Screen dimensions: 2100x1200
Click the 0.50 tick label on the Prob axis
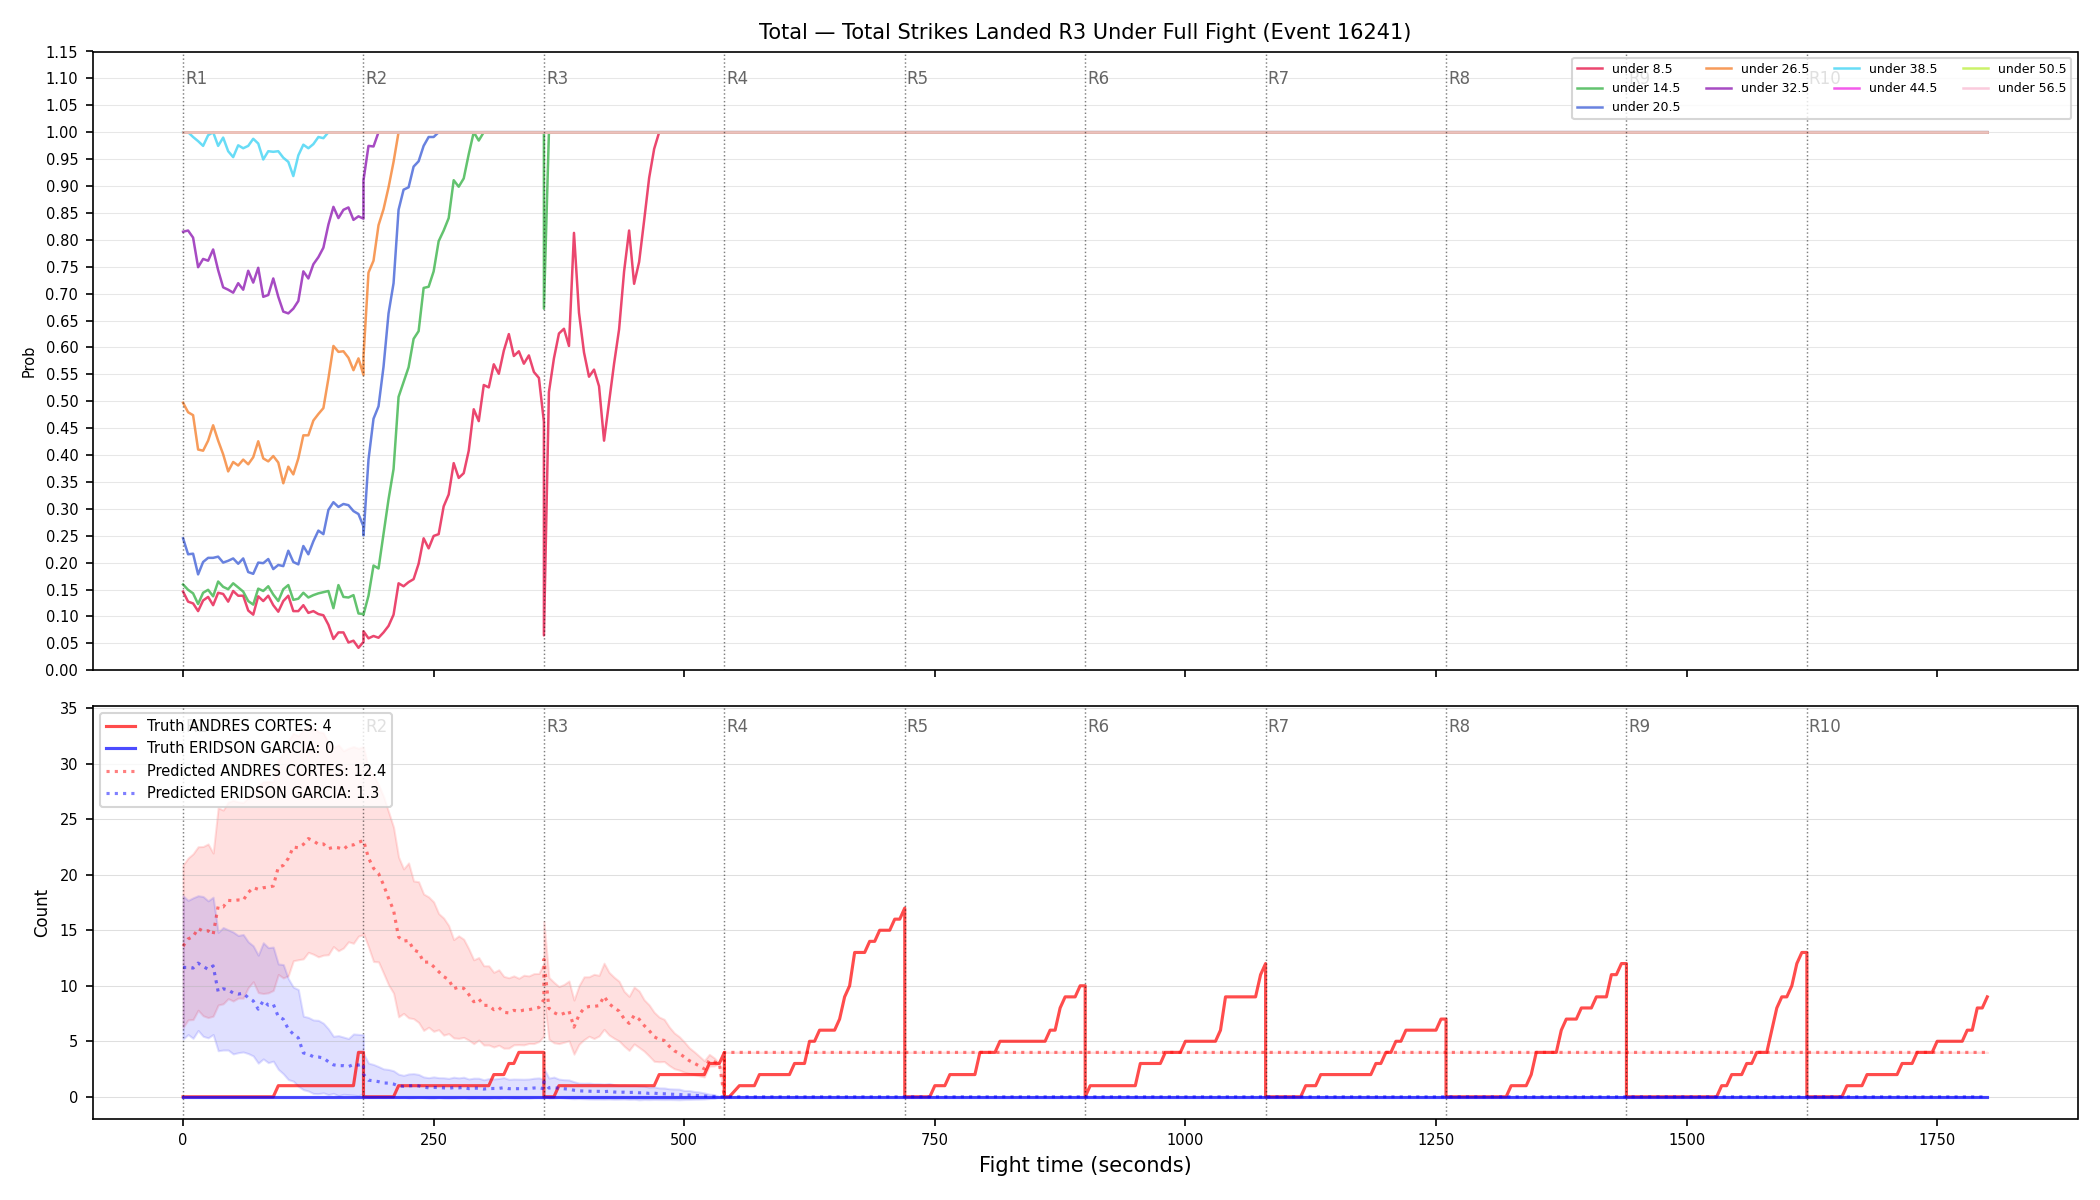click(x=61, y=401)
